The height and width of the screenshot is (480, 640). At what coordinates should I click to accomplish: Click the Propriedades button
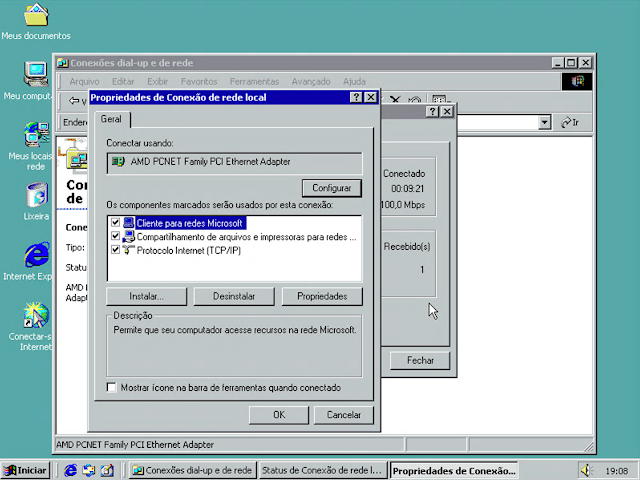pos(322,296)
